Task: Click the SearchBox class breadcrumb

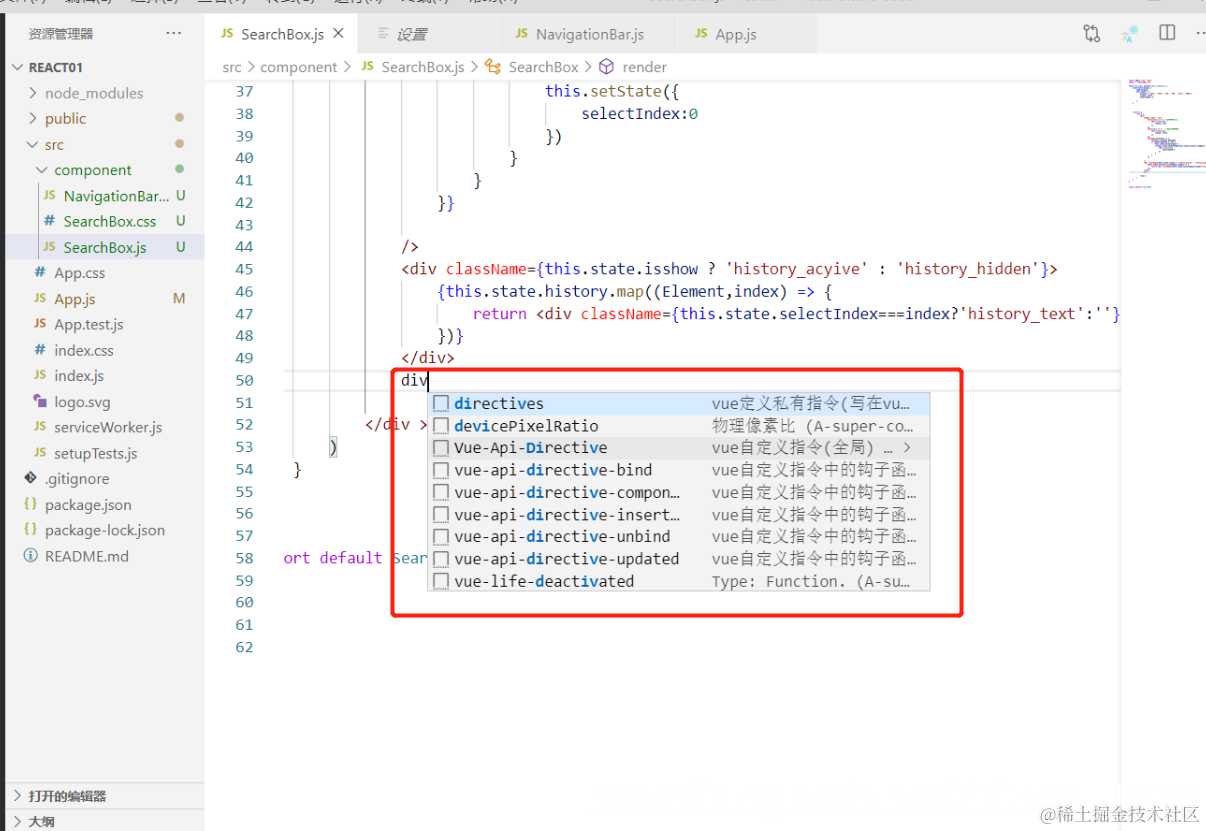Action: 544,67
